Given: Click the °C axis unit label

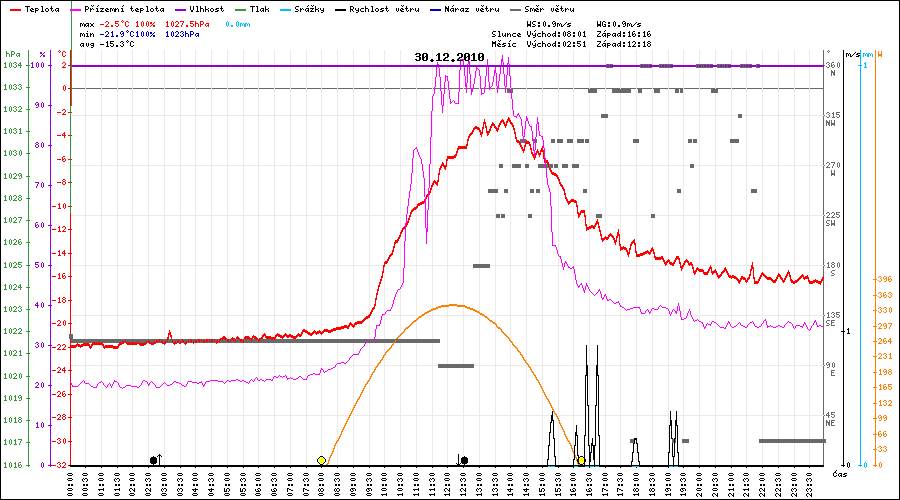Looking at the screenshot, I should [x=62, y=55].
